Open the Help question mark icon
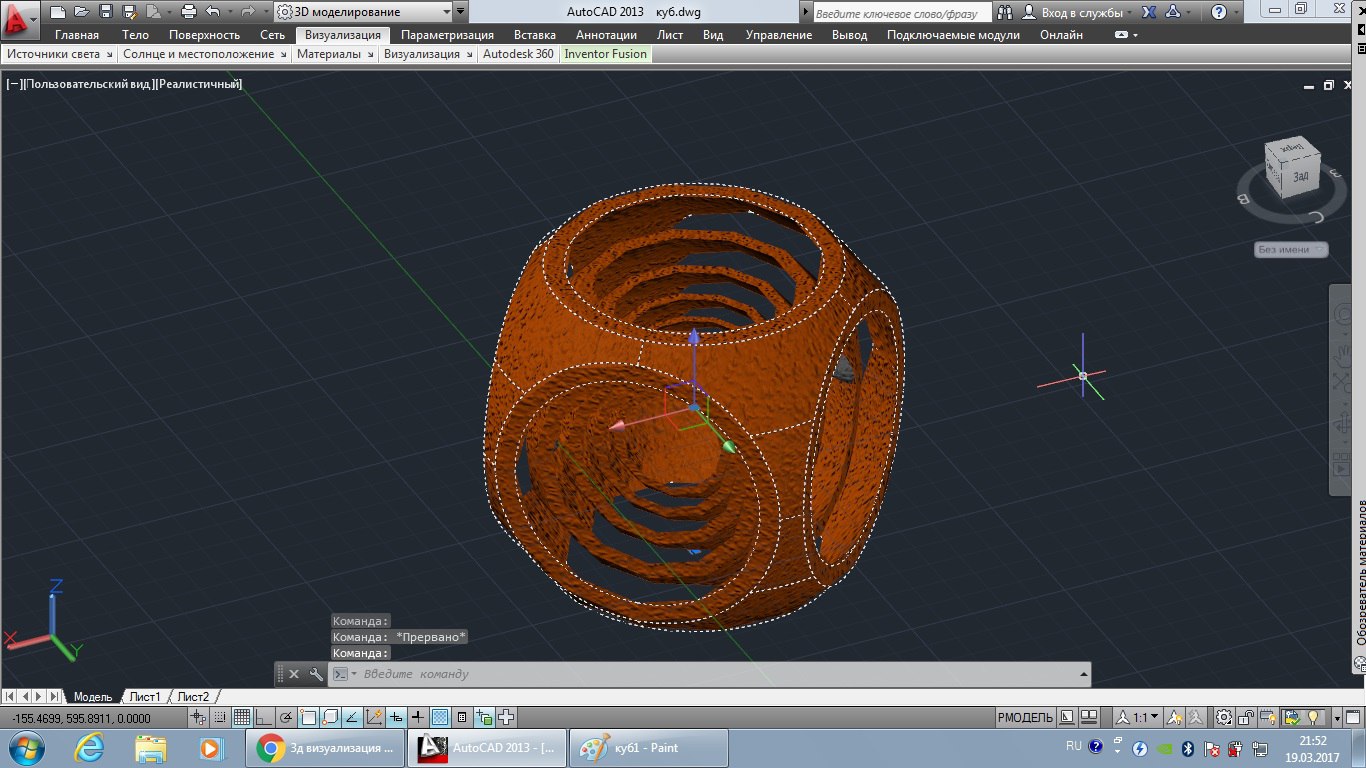Screen dimensions: 1366x768 pos(1218,12)
